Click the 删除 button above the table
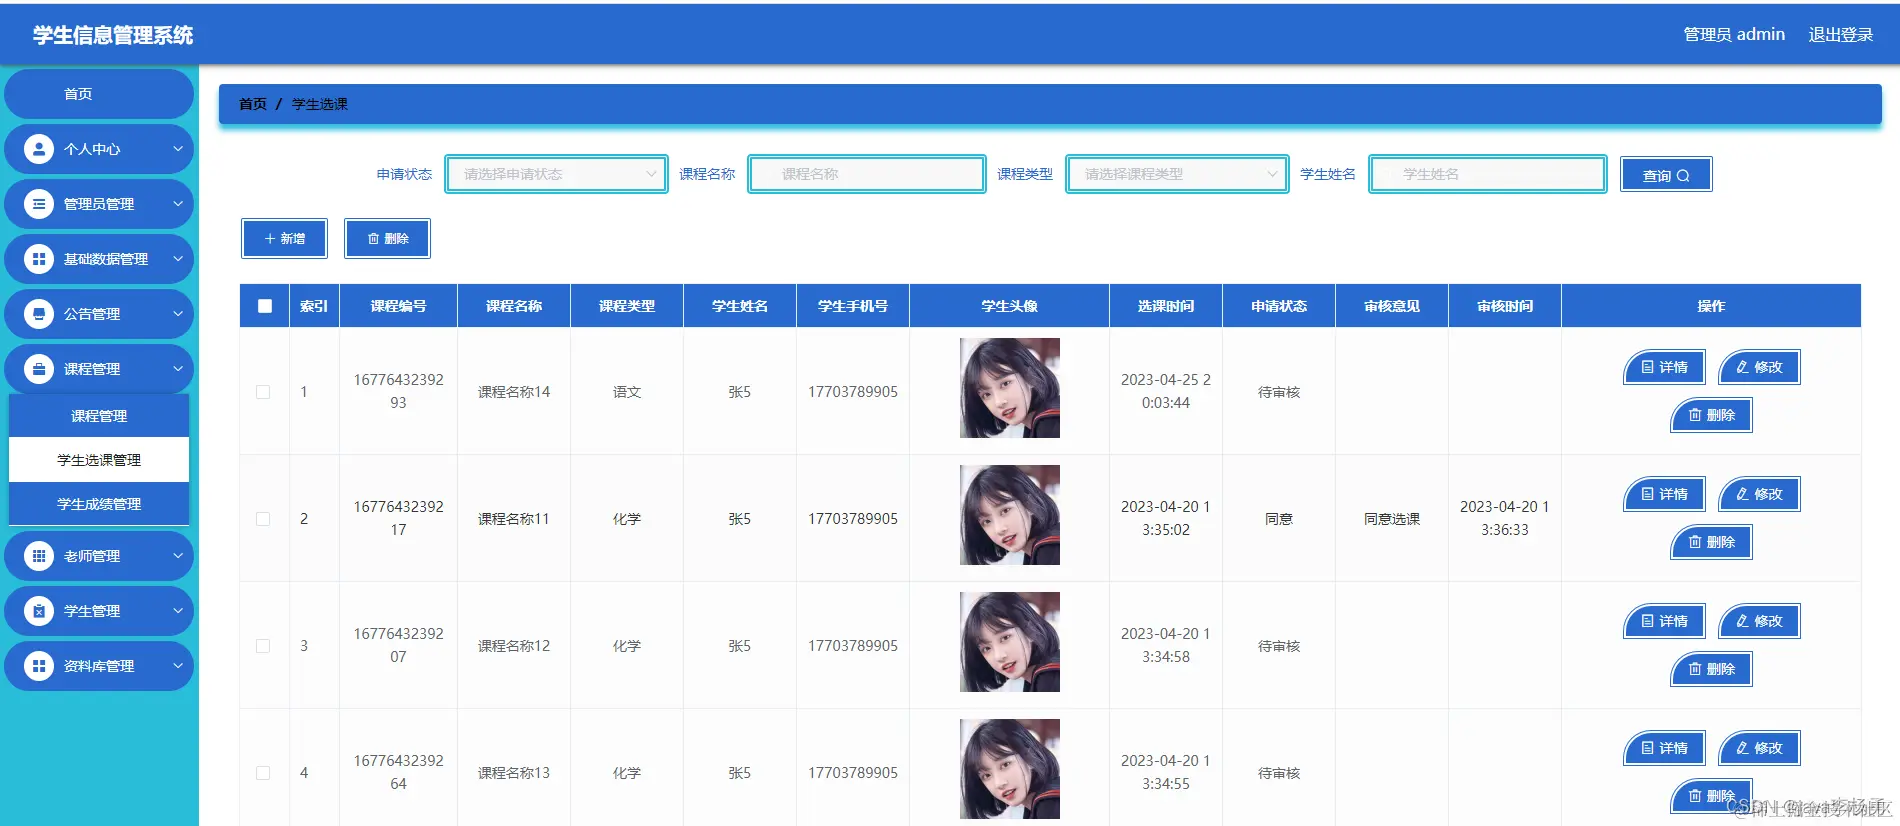Image resolution: width=1900 pixels, height=826 pixels. (387, 239)
